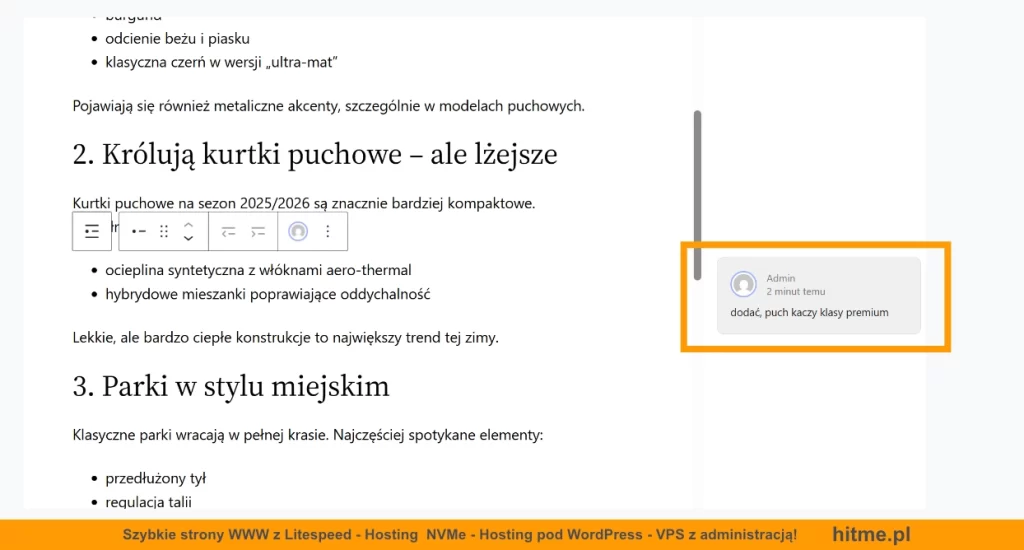The height and width of the screenshot is (550, 1024).
Task: Click '2 minut temu' comment timestamp
Action: tap(795, 291)
